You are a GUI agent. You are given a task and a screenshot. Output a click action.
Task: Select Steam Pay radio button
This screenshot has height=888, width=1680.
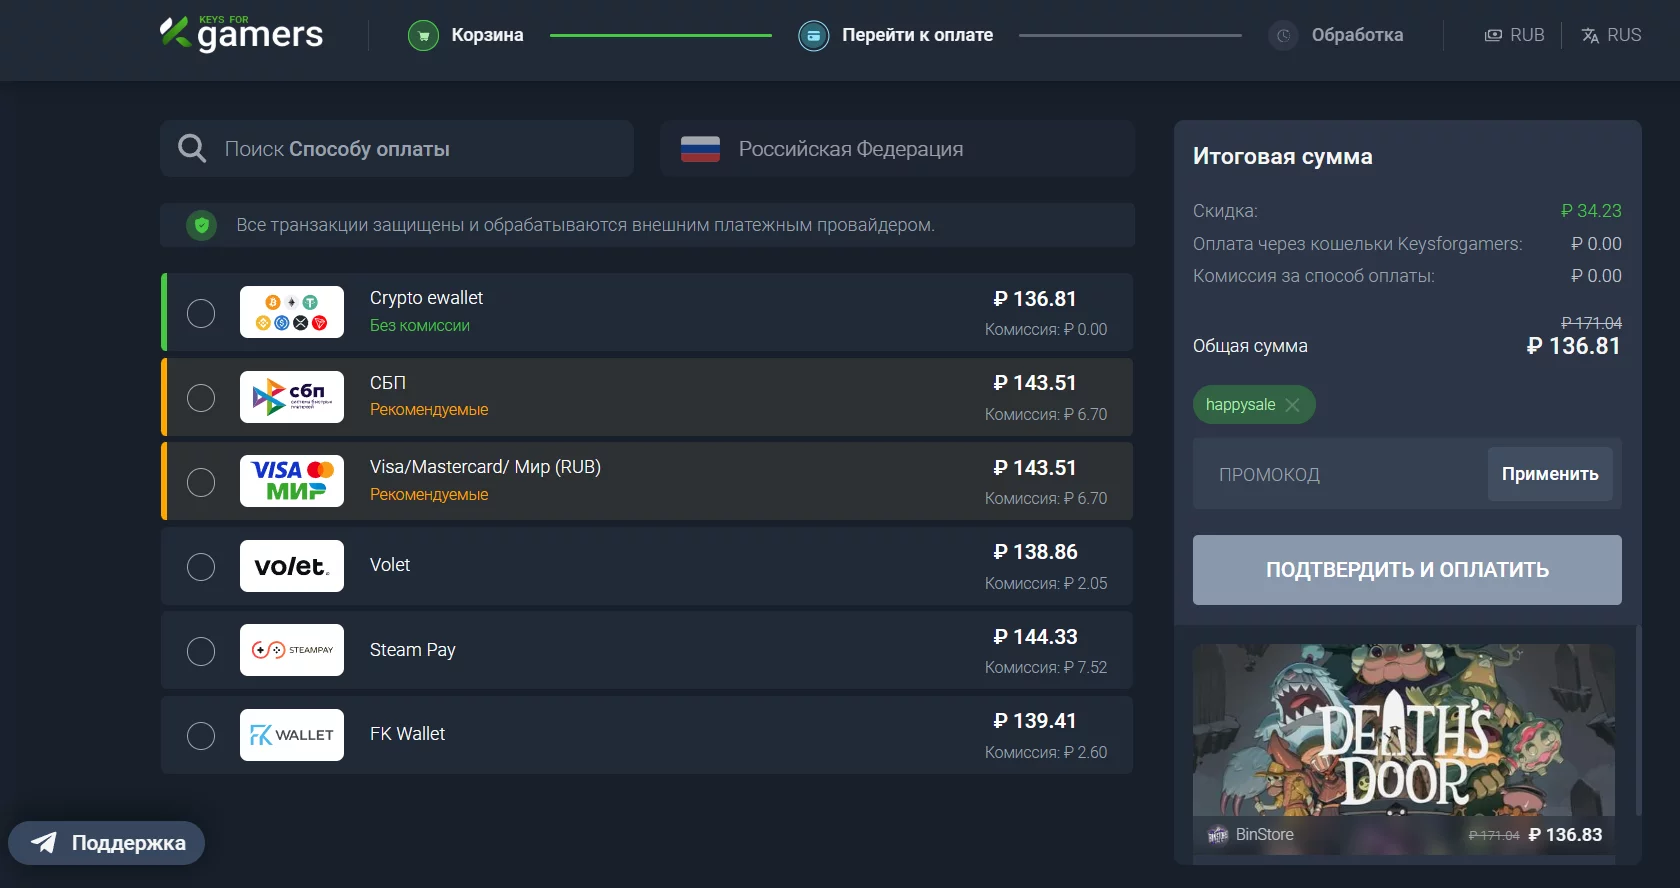[x=201, y=651]
